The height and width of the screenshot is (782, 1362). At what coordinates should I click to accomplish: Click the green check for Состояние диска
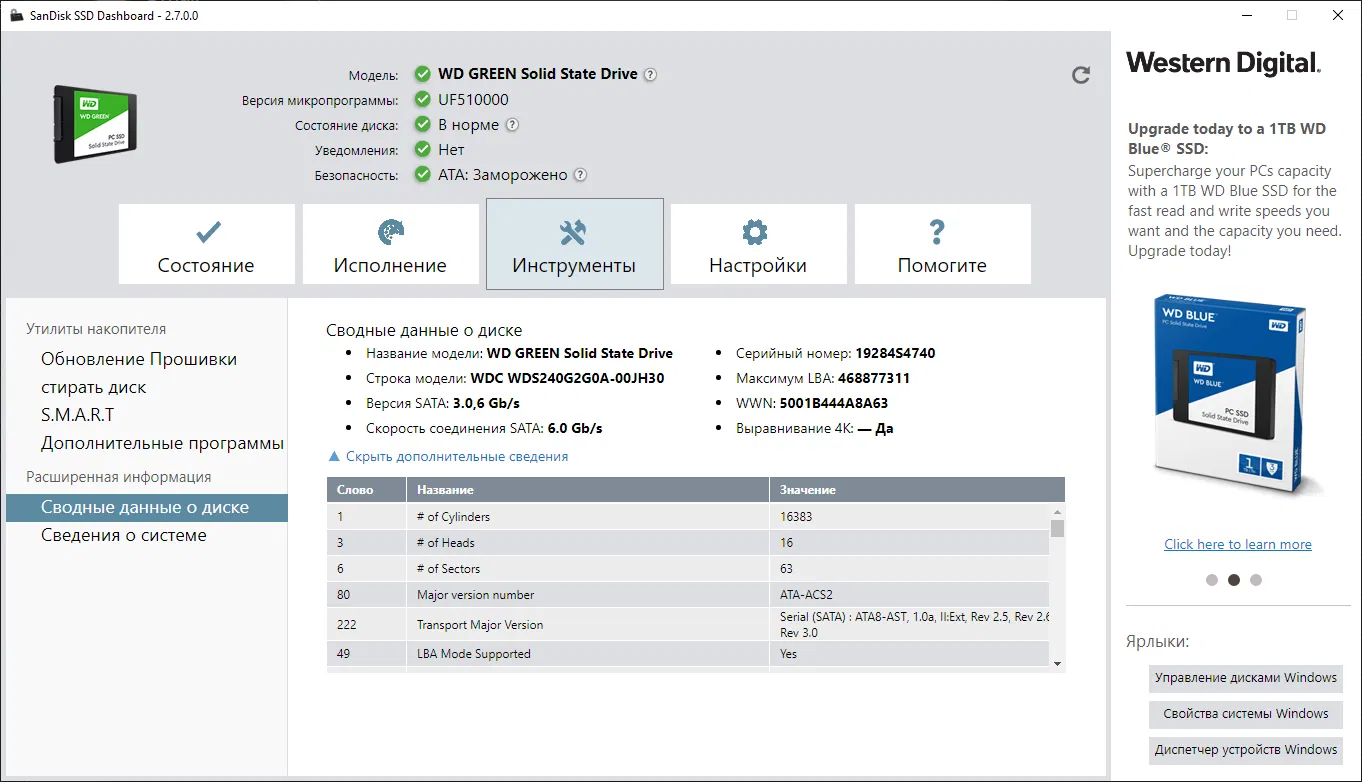point(423,125)
